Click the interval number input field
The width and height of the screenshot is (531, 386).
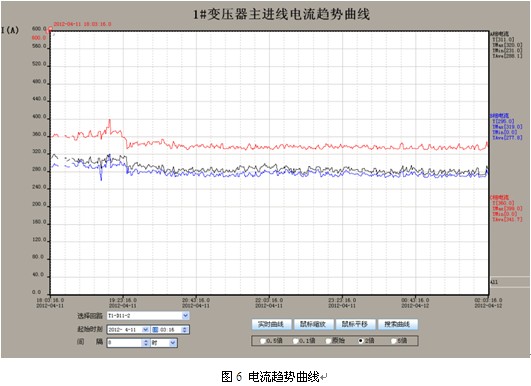(x=125, y=343)
